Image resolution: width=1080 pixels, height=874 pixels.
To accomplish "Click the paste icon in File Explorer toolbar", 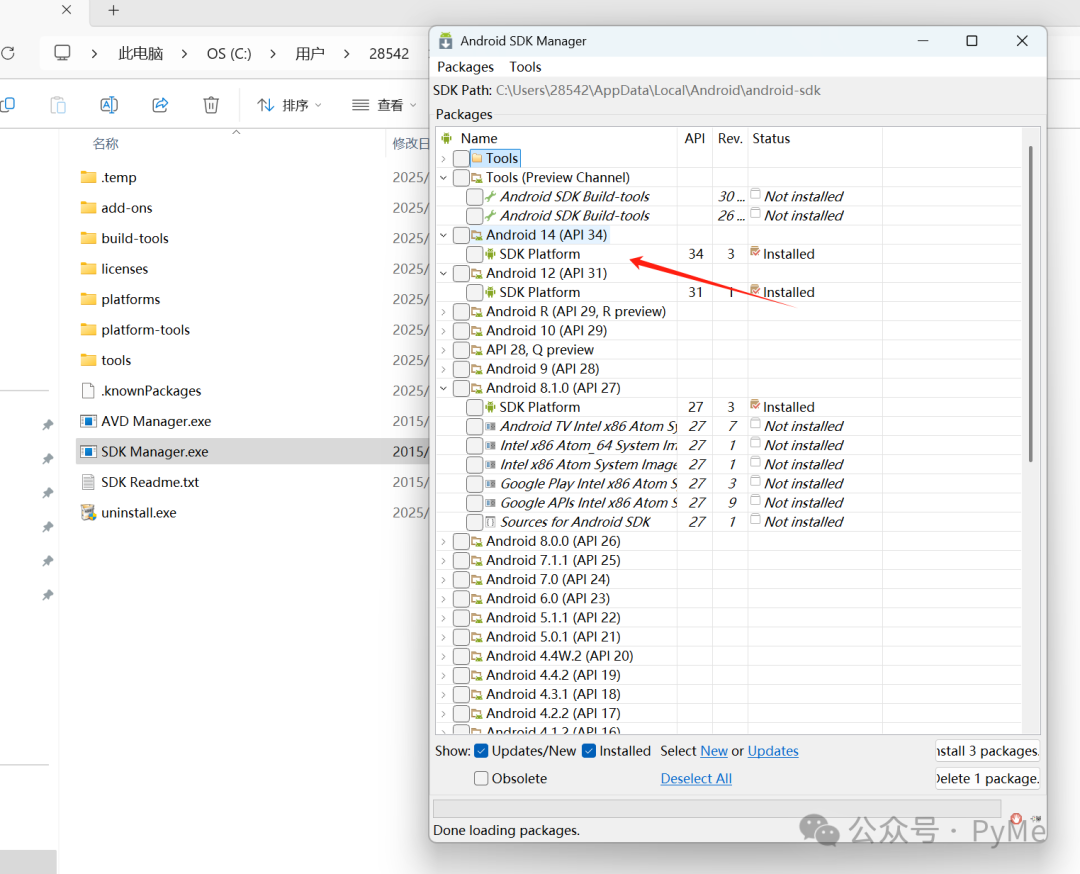I will tap(59, 105).
